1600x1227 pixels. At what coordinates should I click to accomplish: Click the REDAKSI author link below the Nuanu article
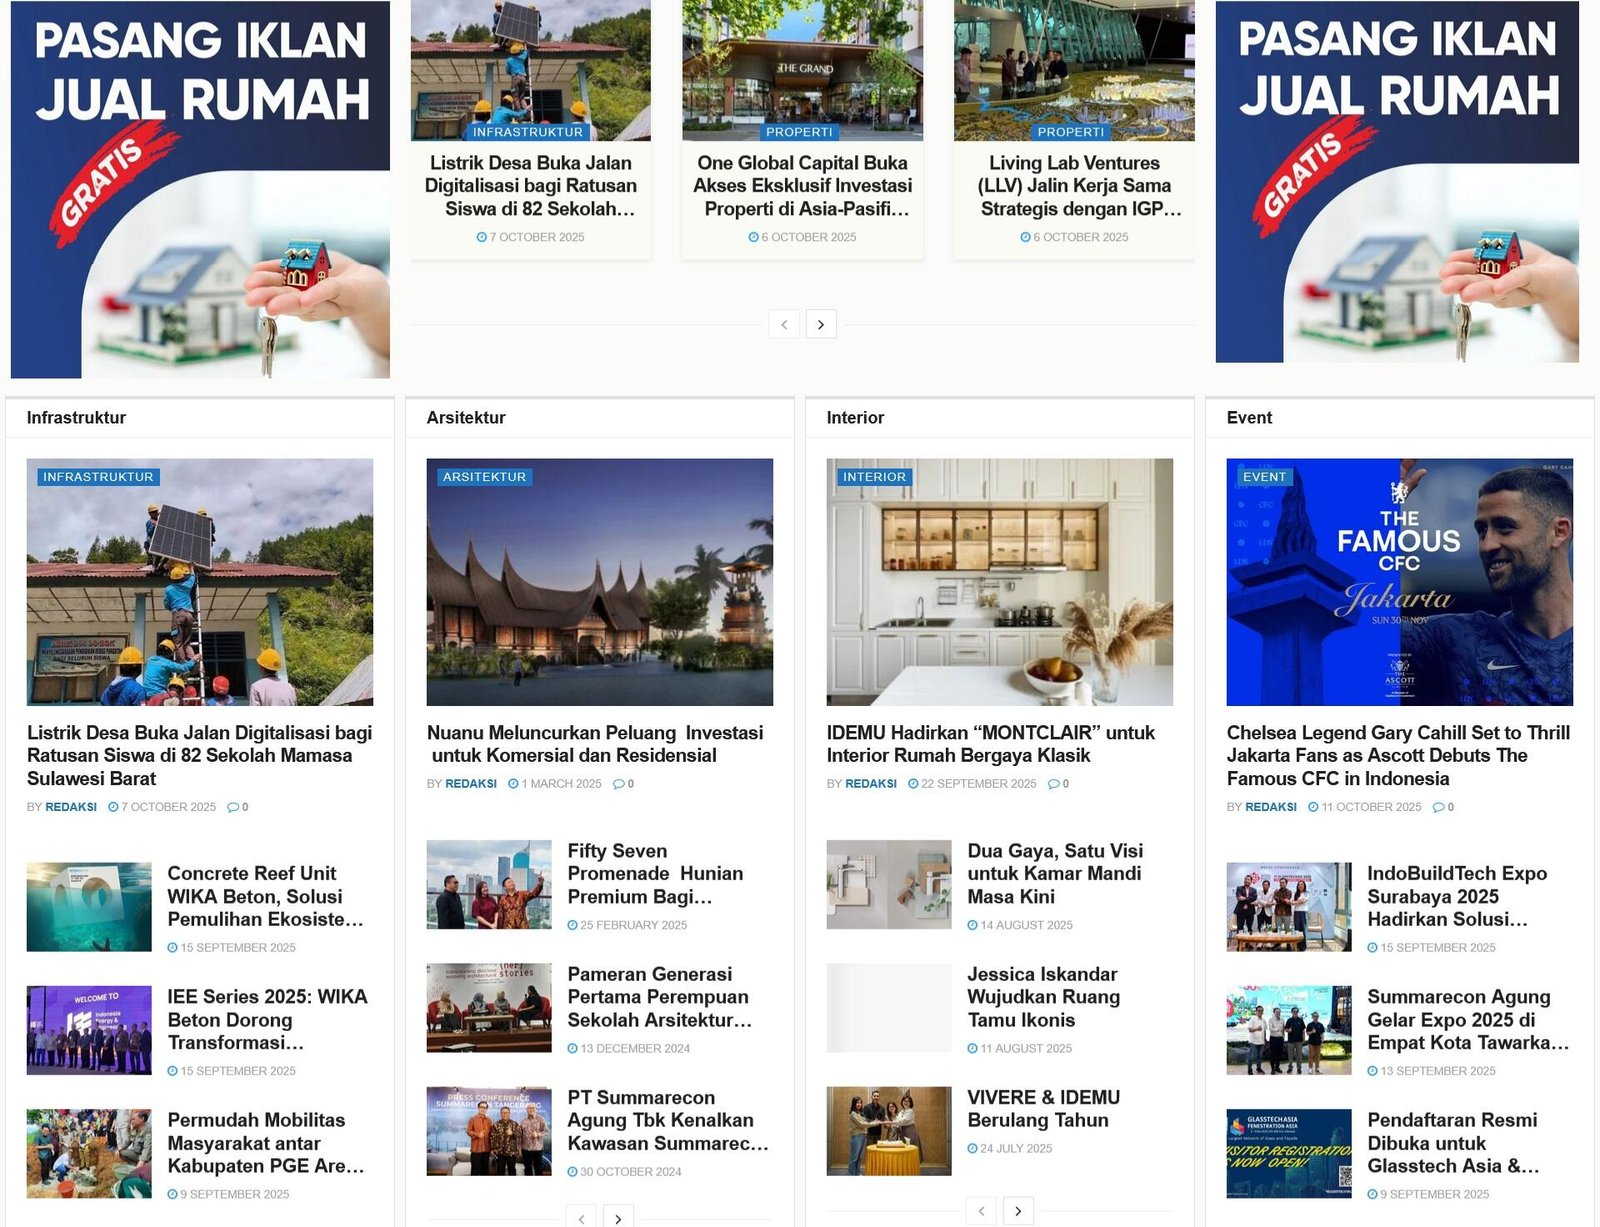(471, 784)
